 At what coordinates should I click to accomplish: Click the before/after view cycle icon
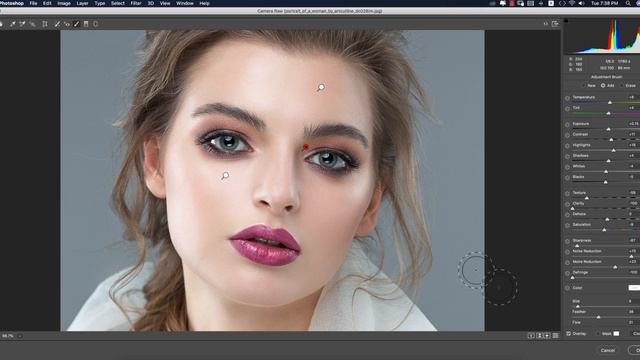click(531, 336)
